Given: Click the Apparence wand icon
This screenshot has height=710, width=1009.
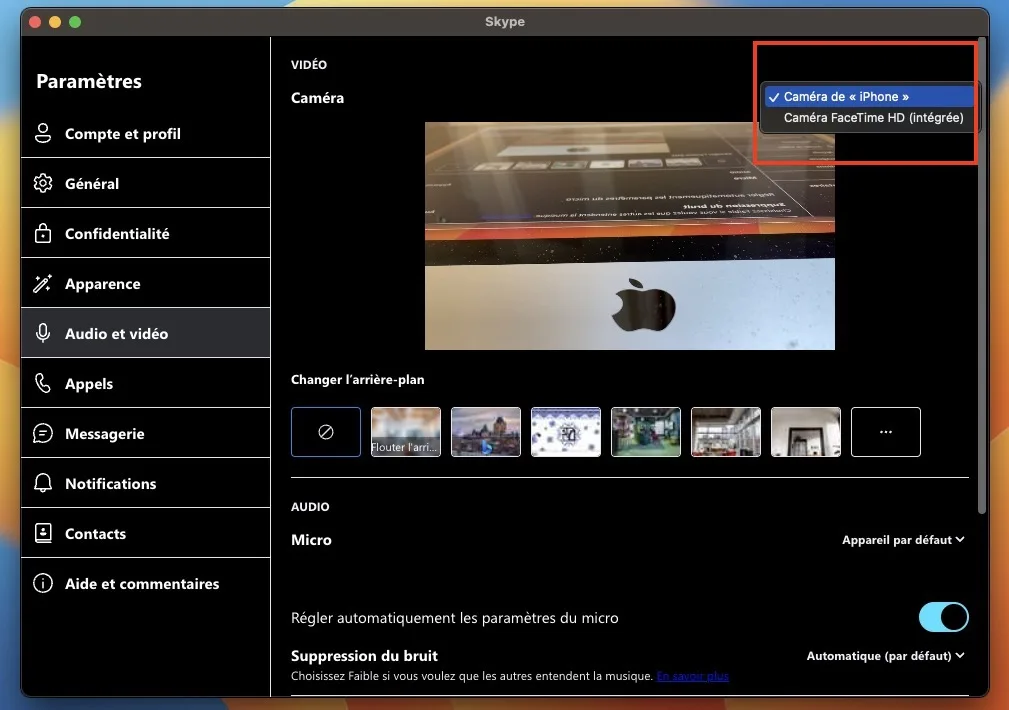Looking at the screenshot, I should [x=42, y=283].
